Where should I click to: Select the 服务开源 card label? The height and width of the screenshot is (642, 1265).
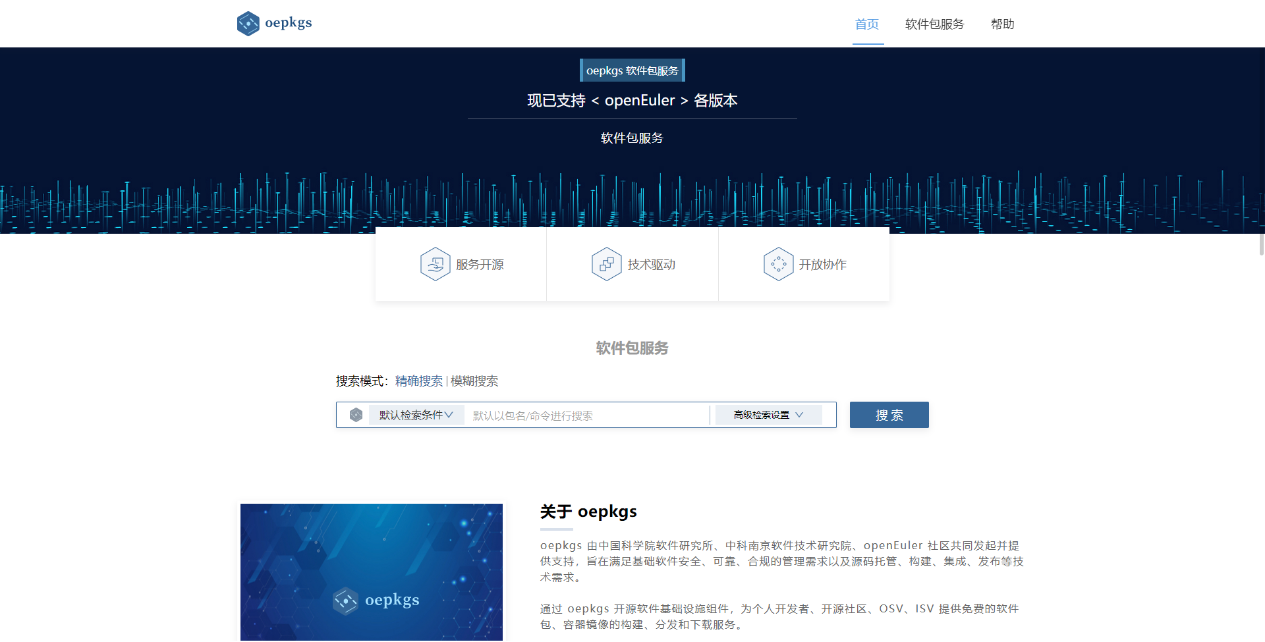480,265
